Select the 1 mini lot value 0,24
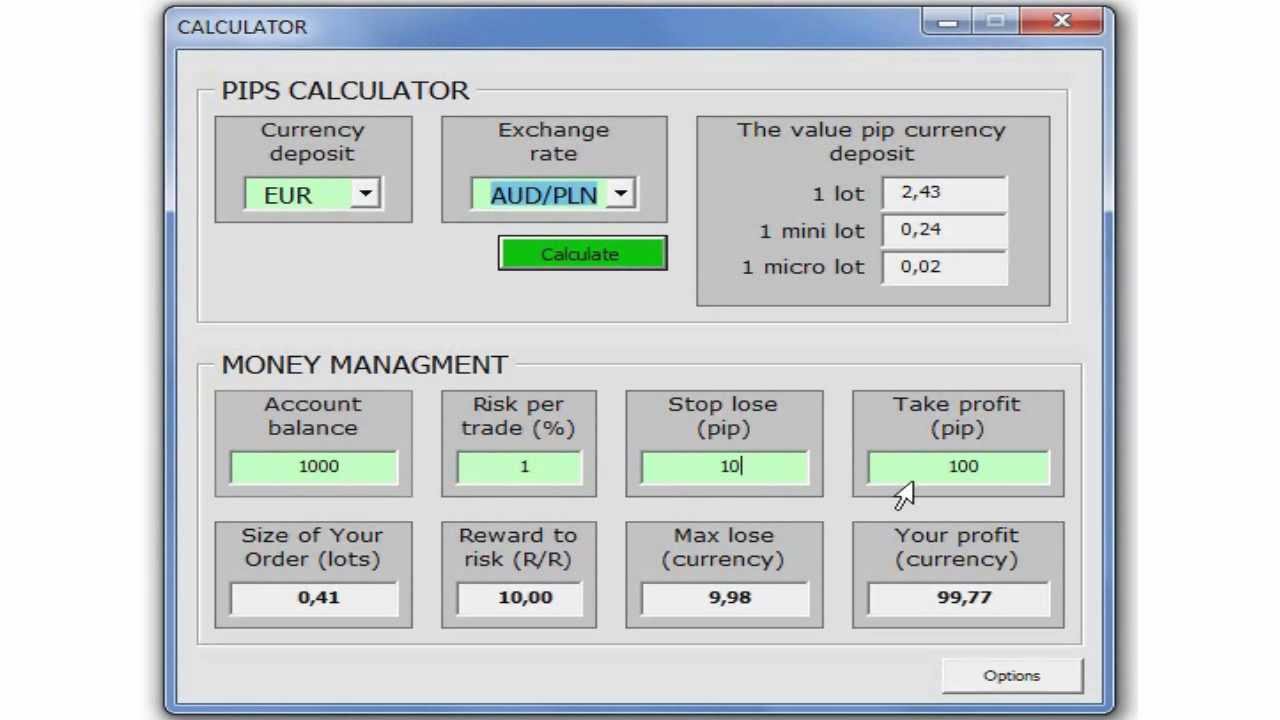Viewport: 1280px width, 720px height. tap(944, 230)
